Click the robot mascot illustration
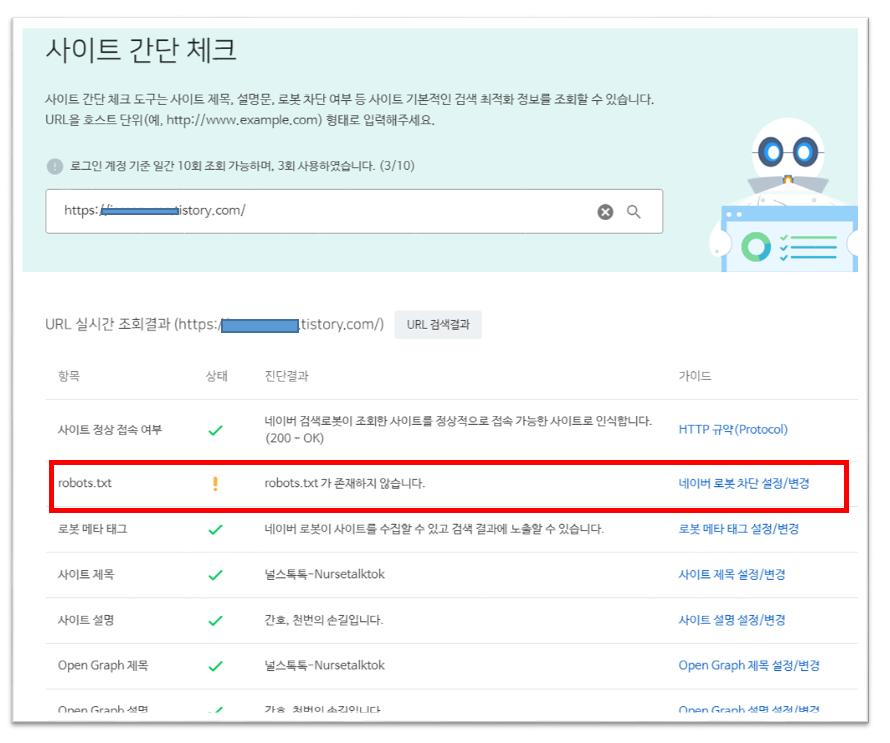This screenshot has width=890, height=743. click(784, 195)
